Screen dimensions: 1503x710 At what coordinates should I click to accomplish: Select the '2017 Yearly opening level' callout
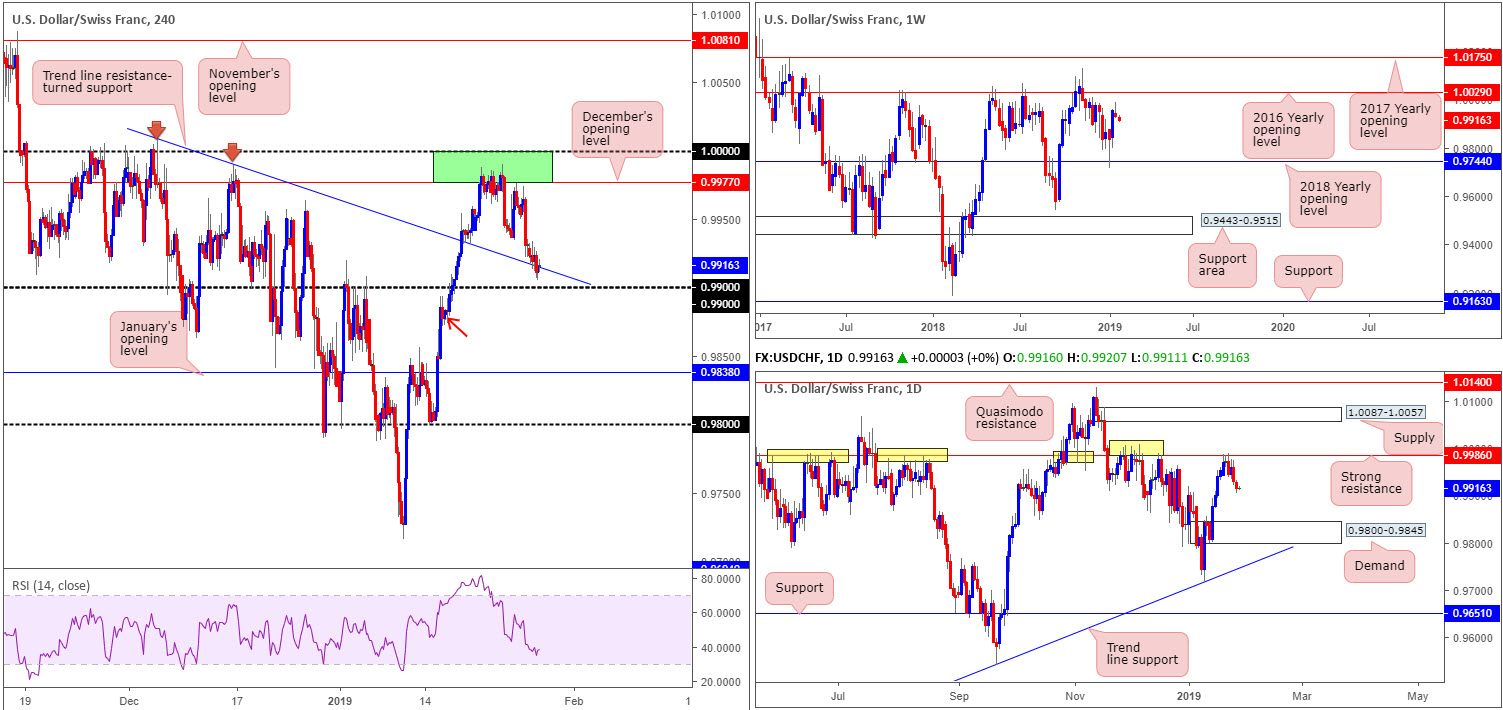pyautogui.click(x=1393, y=121)
